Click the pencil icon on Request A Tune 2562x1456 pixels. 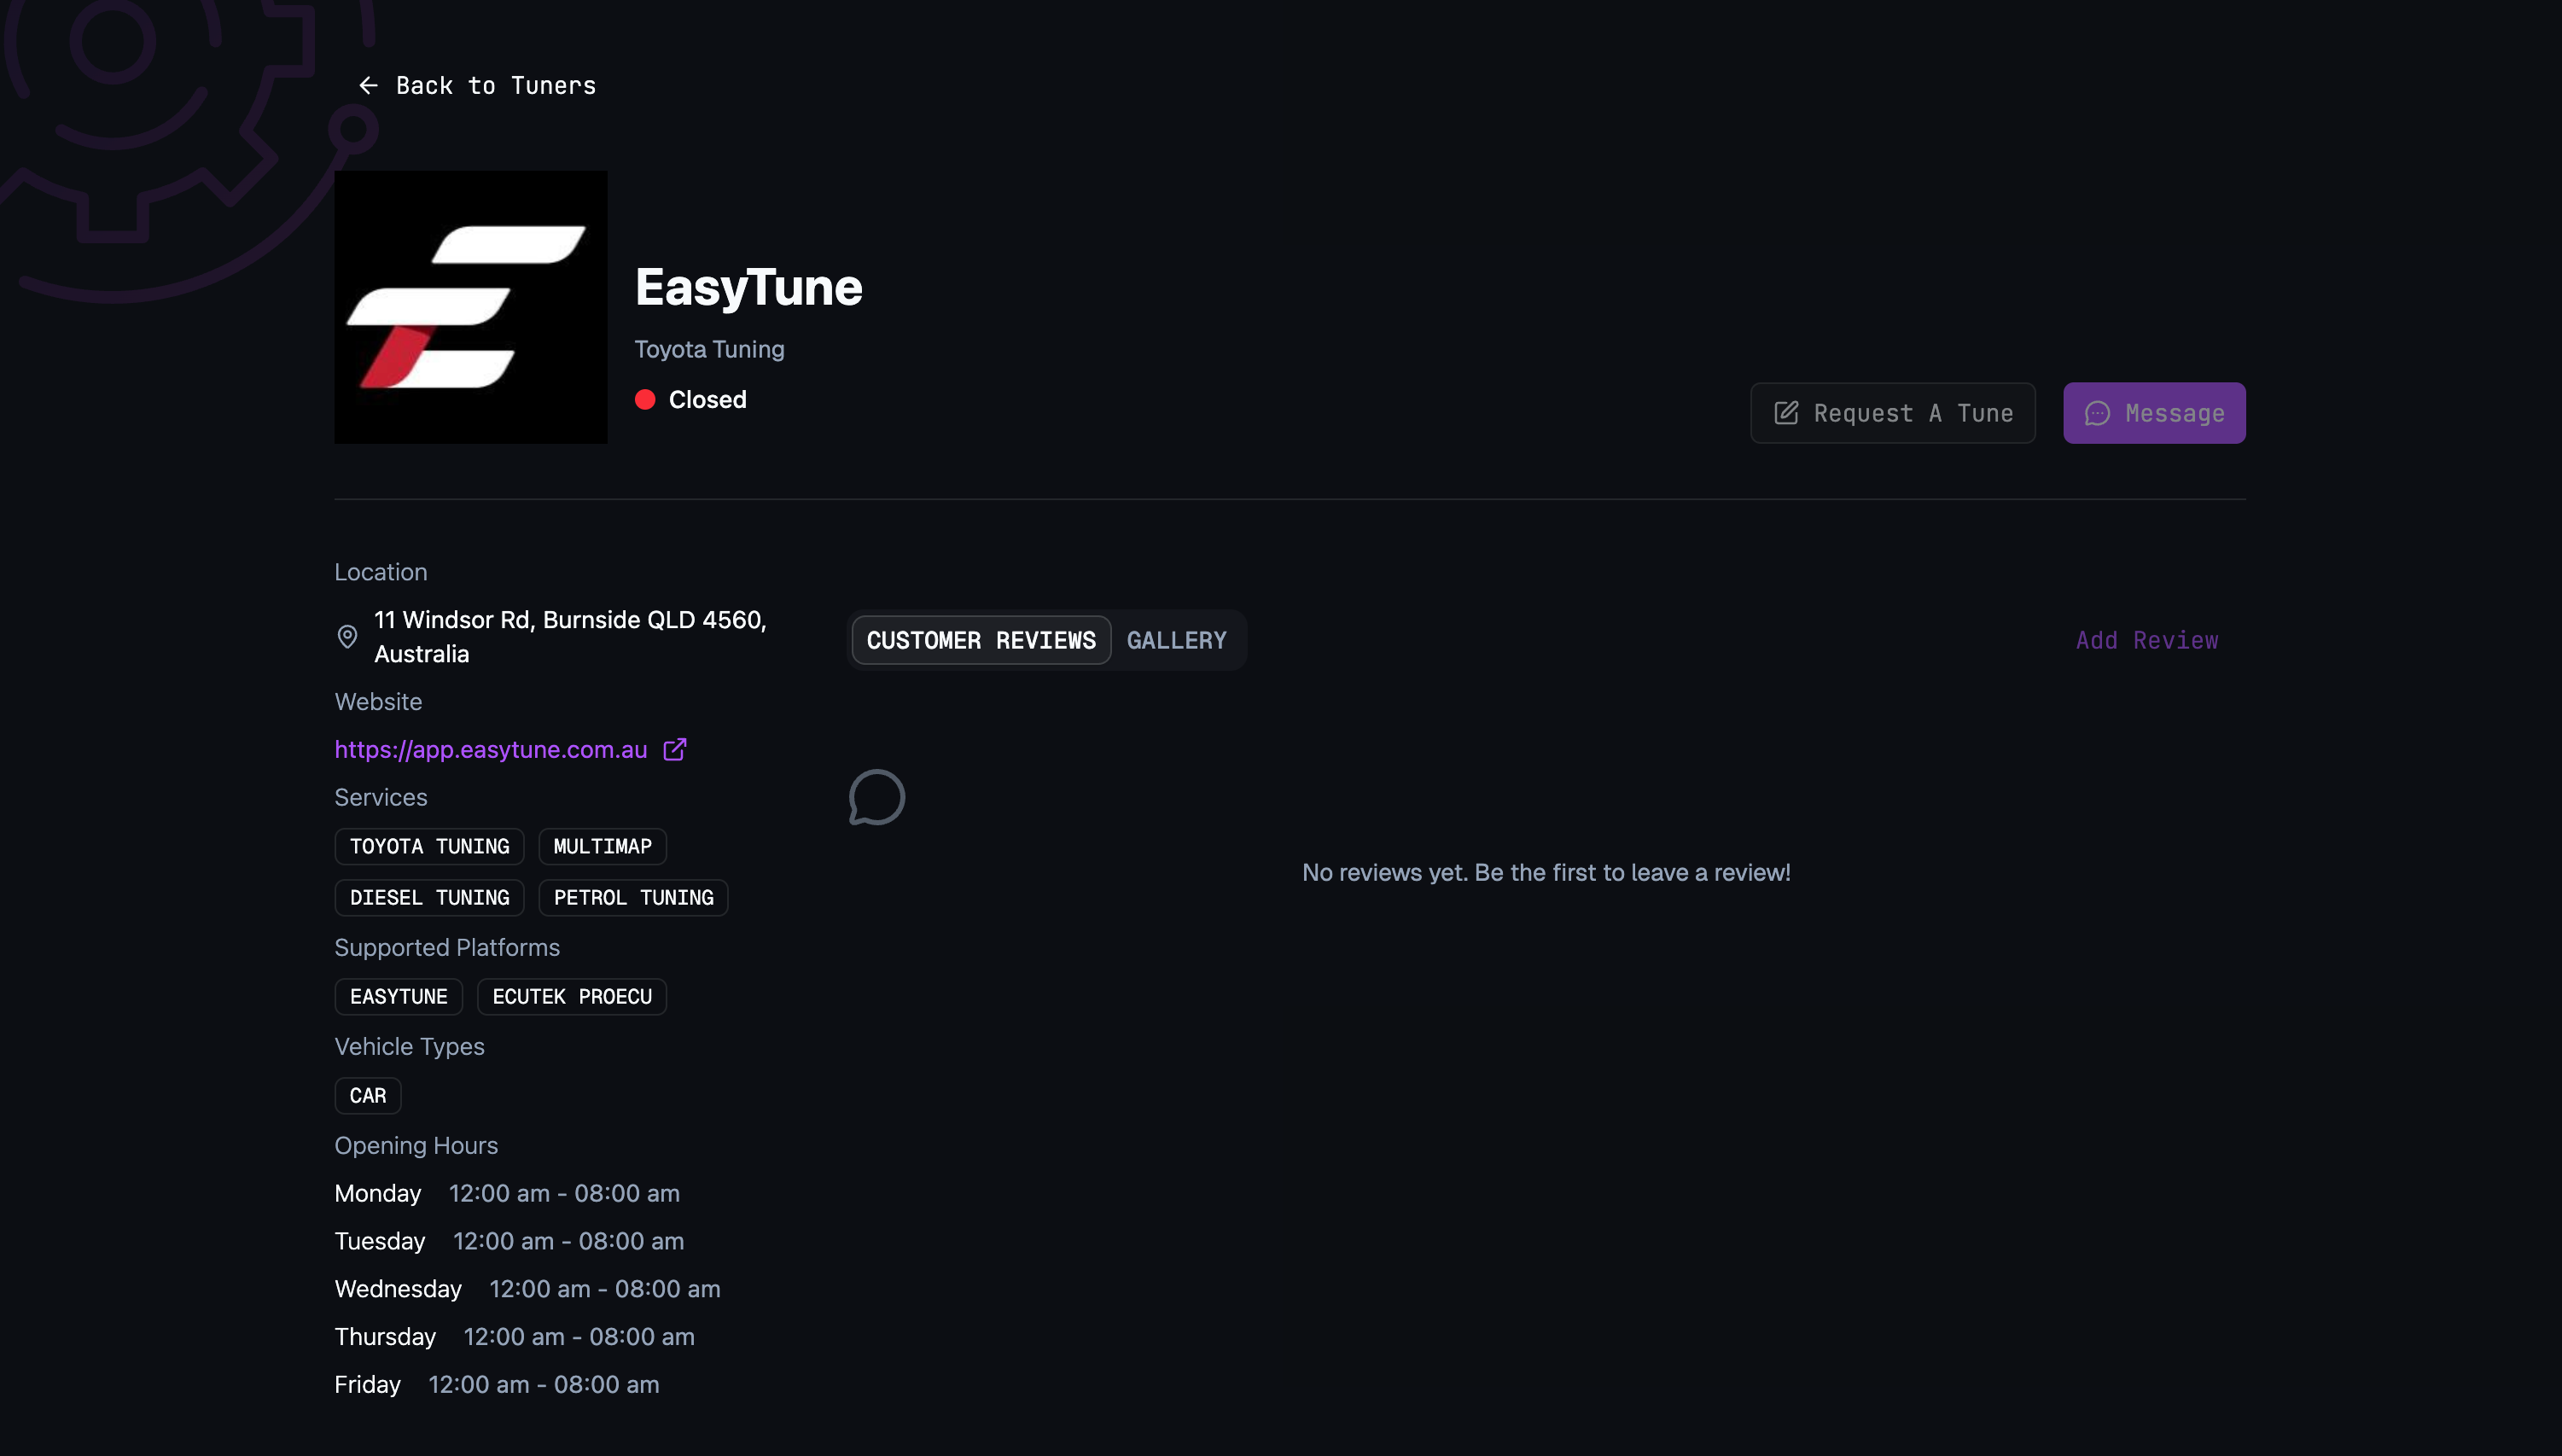1786,412
